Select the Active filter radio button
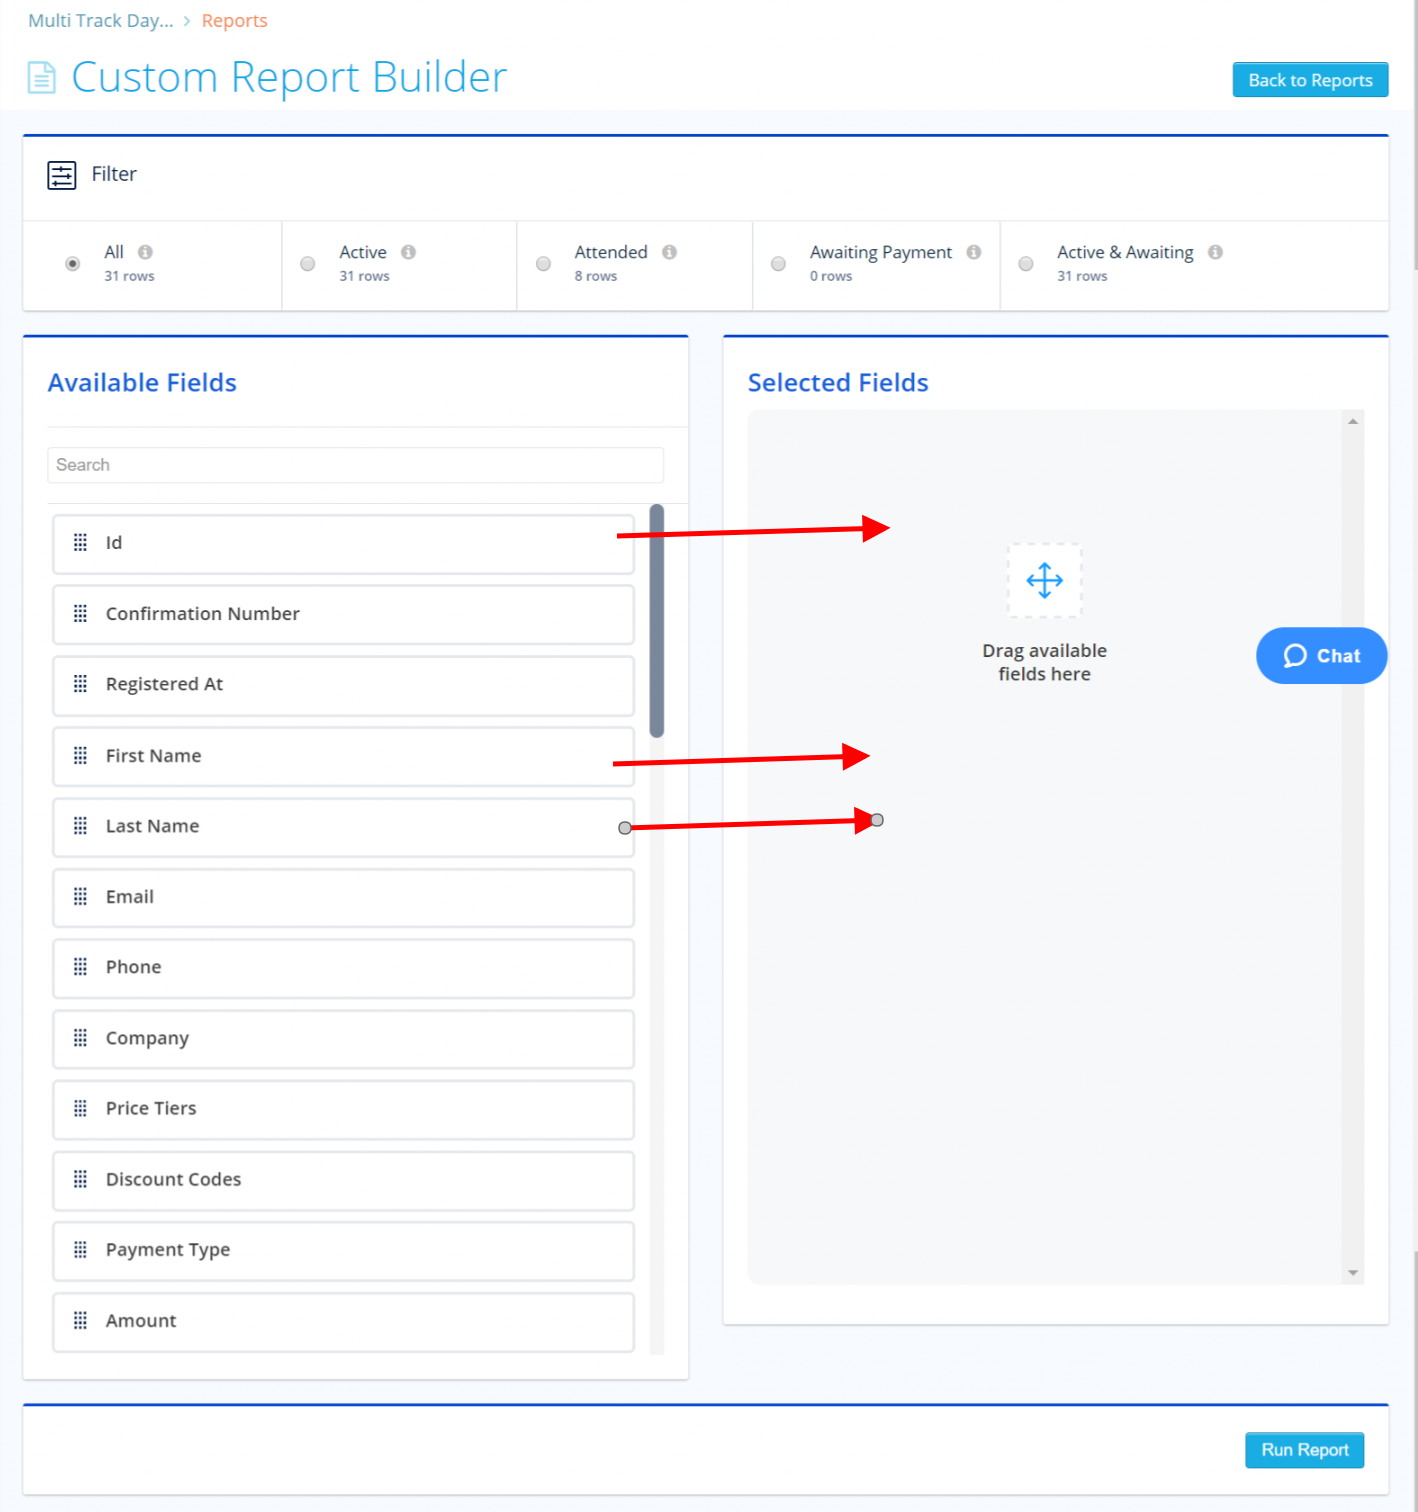 (308, 264)
